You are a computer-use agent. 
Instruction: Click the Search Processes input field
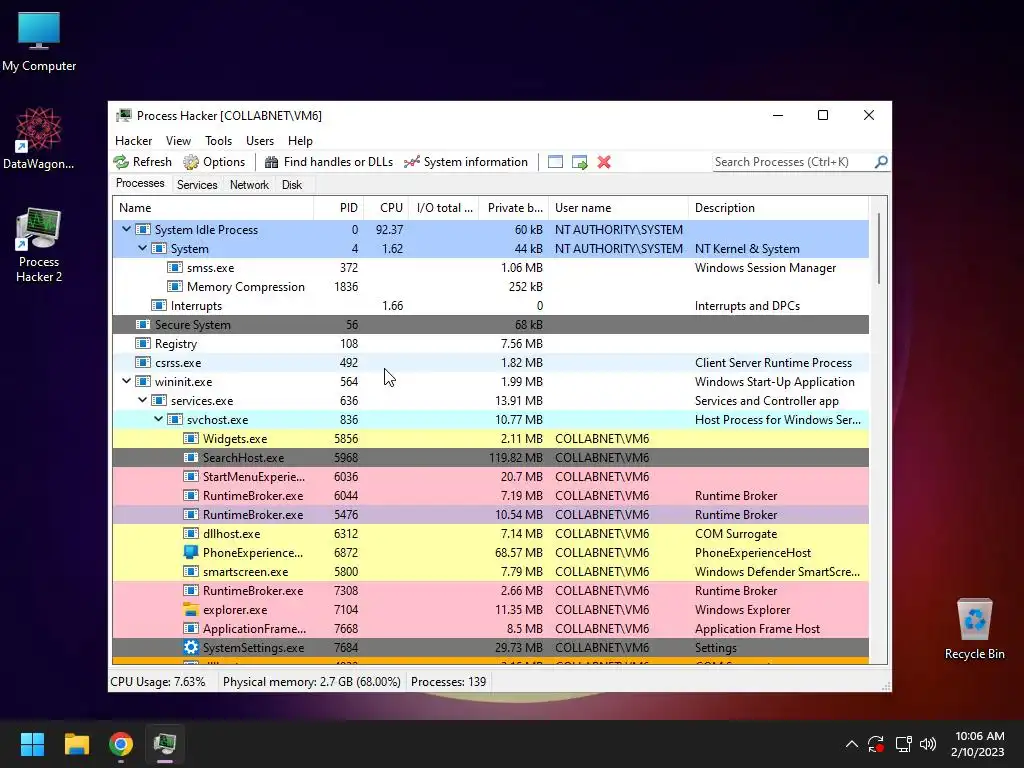pyautogui.click(x=792, y=162)
